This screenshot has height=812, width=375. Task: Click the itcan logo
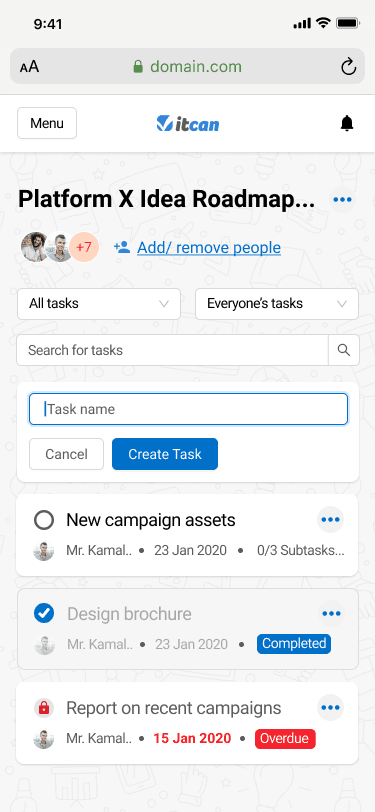188,123
